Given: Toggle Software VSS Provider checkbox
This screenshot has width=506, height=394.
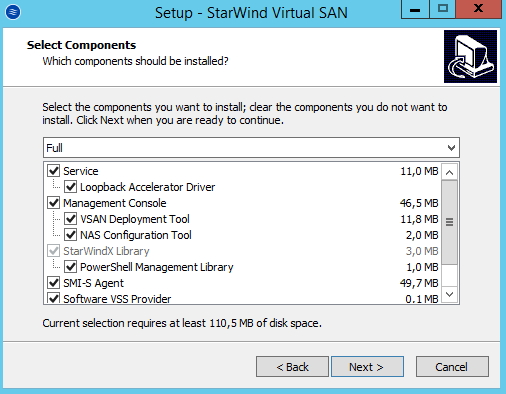Looking at the screenshot, I should 54,298.
